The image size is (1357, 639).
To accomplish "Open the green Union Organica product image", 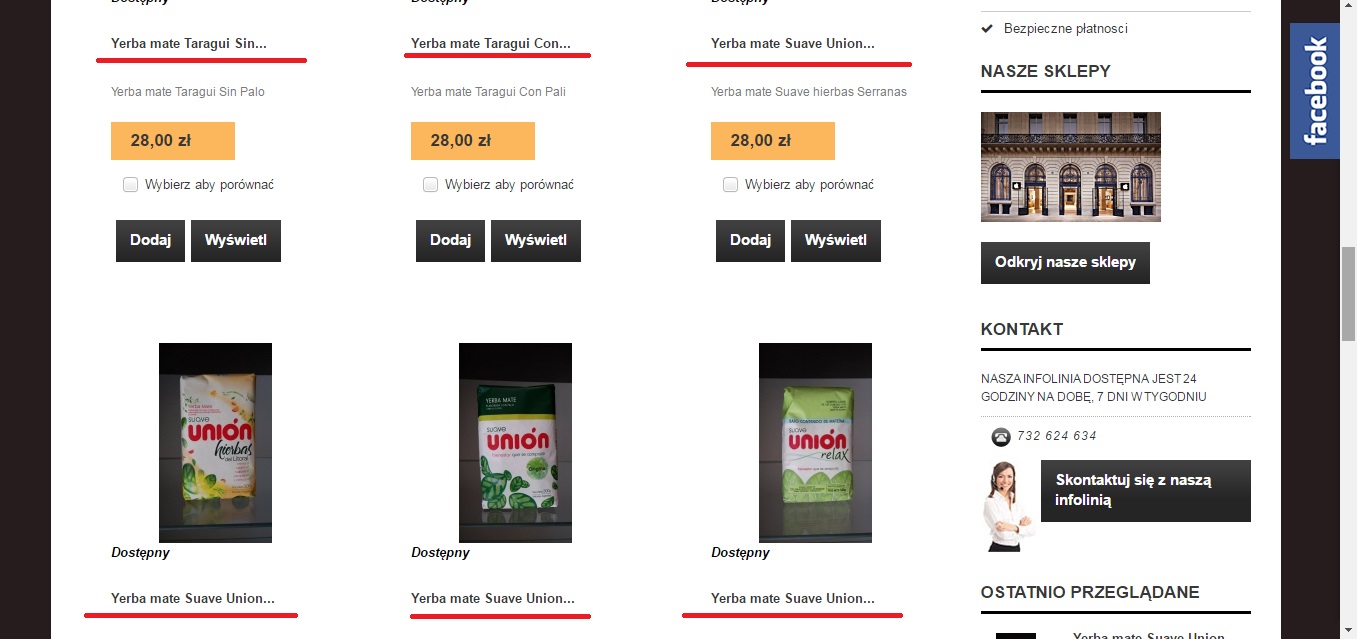I will (x=515, y=443).
